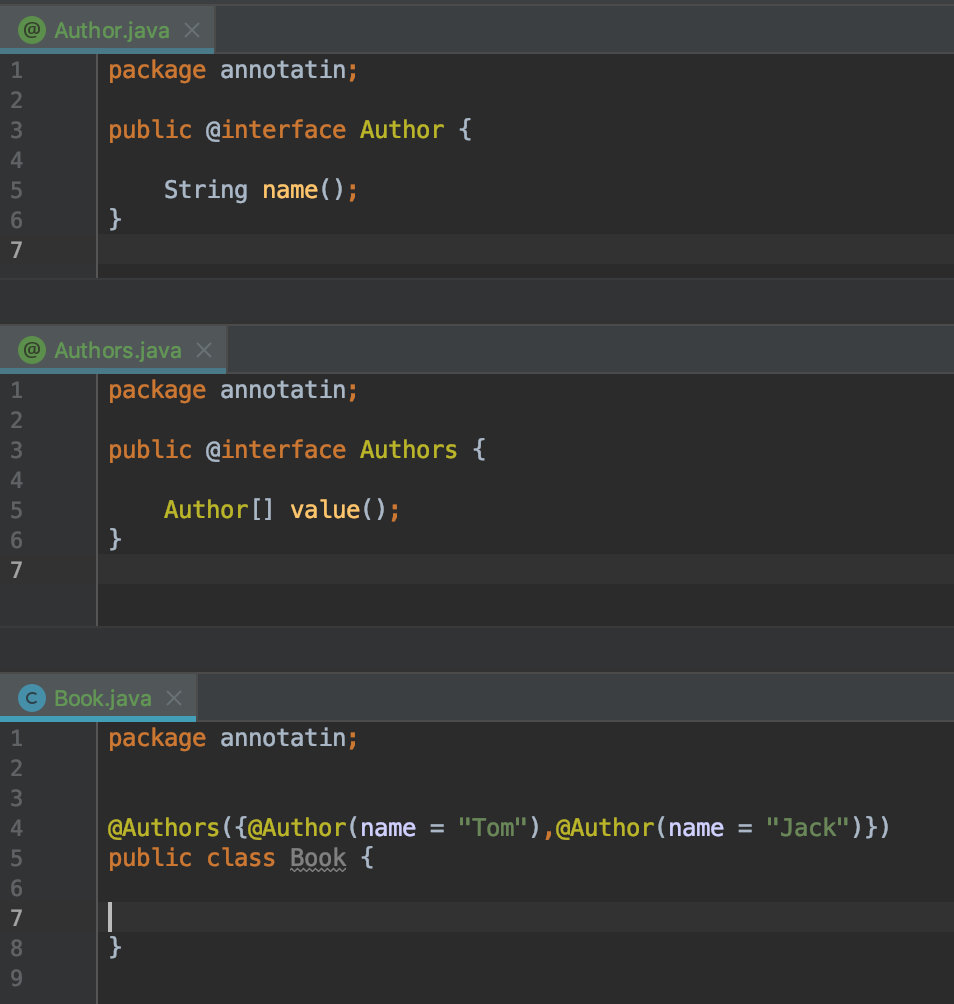Click line number 3 in Author.java gutter
954x1004 pixels.
click(15, 129)
